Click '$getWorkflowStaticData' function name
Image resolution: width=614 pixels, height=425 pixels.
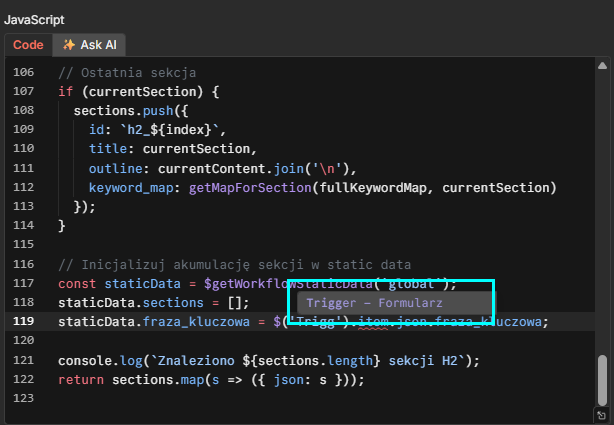pyautogui.click(x=288, y=284)
